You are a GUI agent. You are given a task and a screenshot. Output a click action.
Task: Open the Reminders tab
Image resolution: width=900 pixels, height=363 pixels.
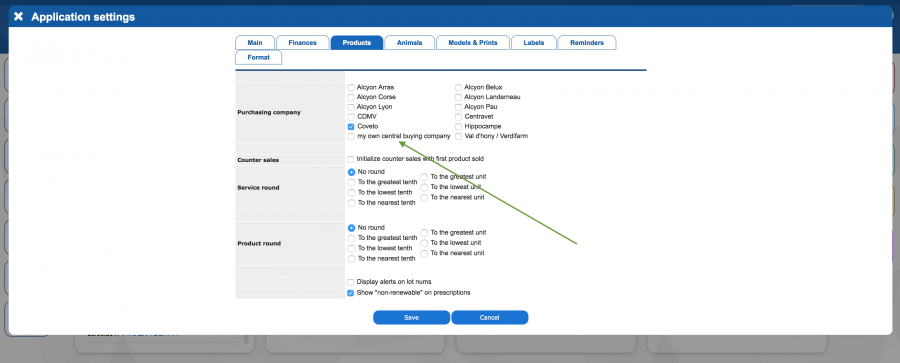pos(587,43)
